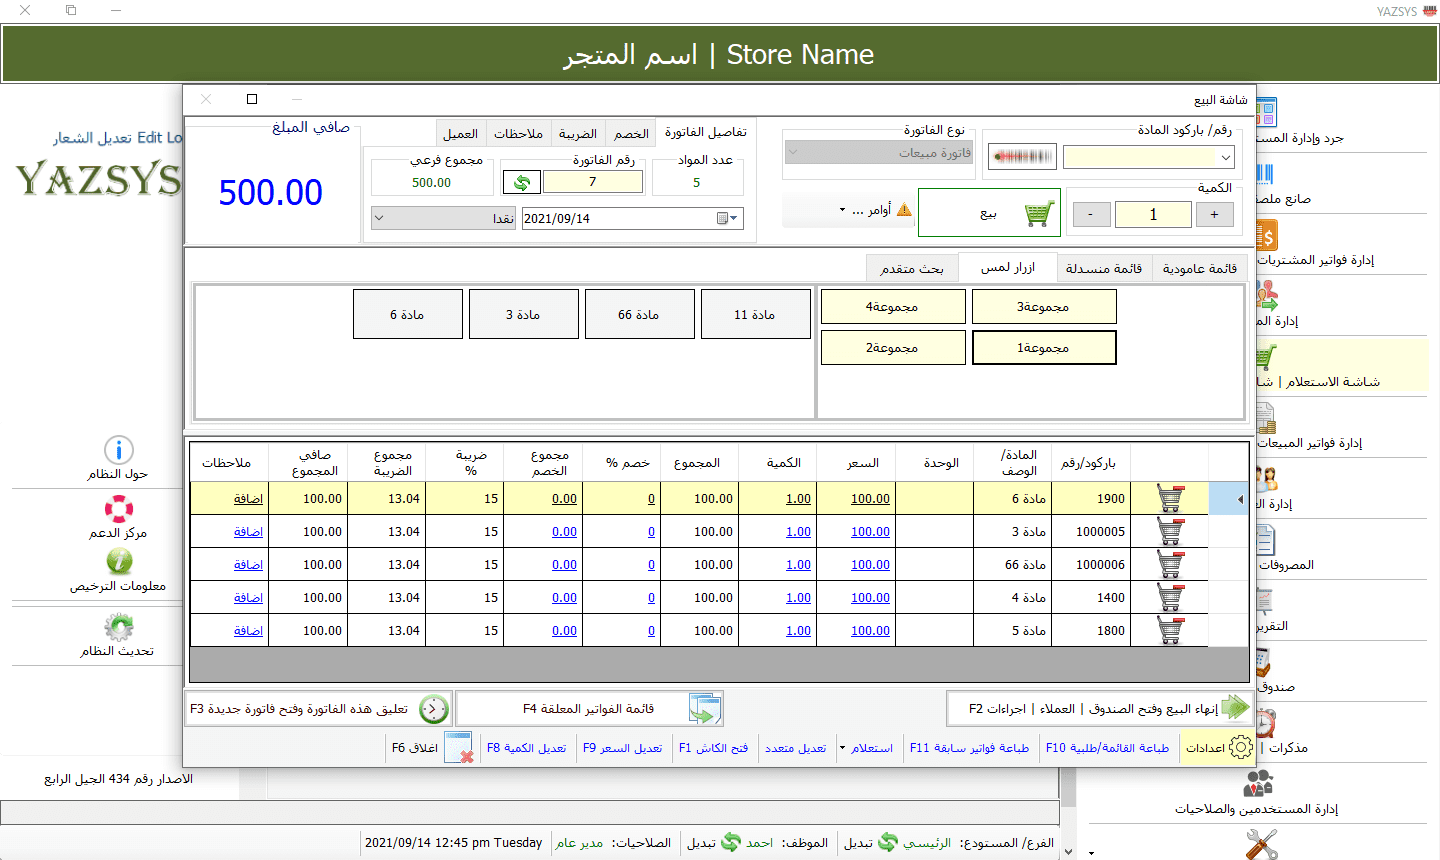The image size is (1440, 860).
Task: Click the quantity input field
Action: 1153,214
